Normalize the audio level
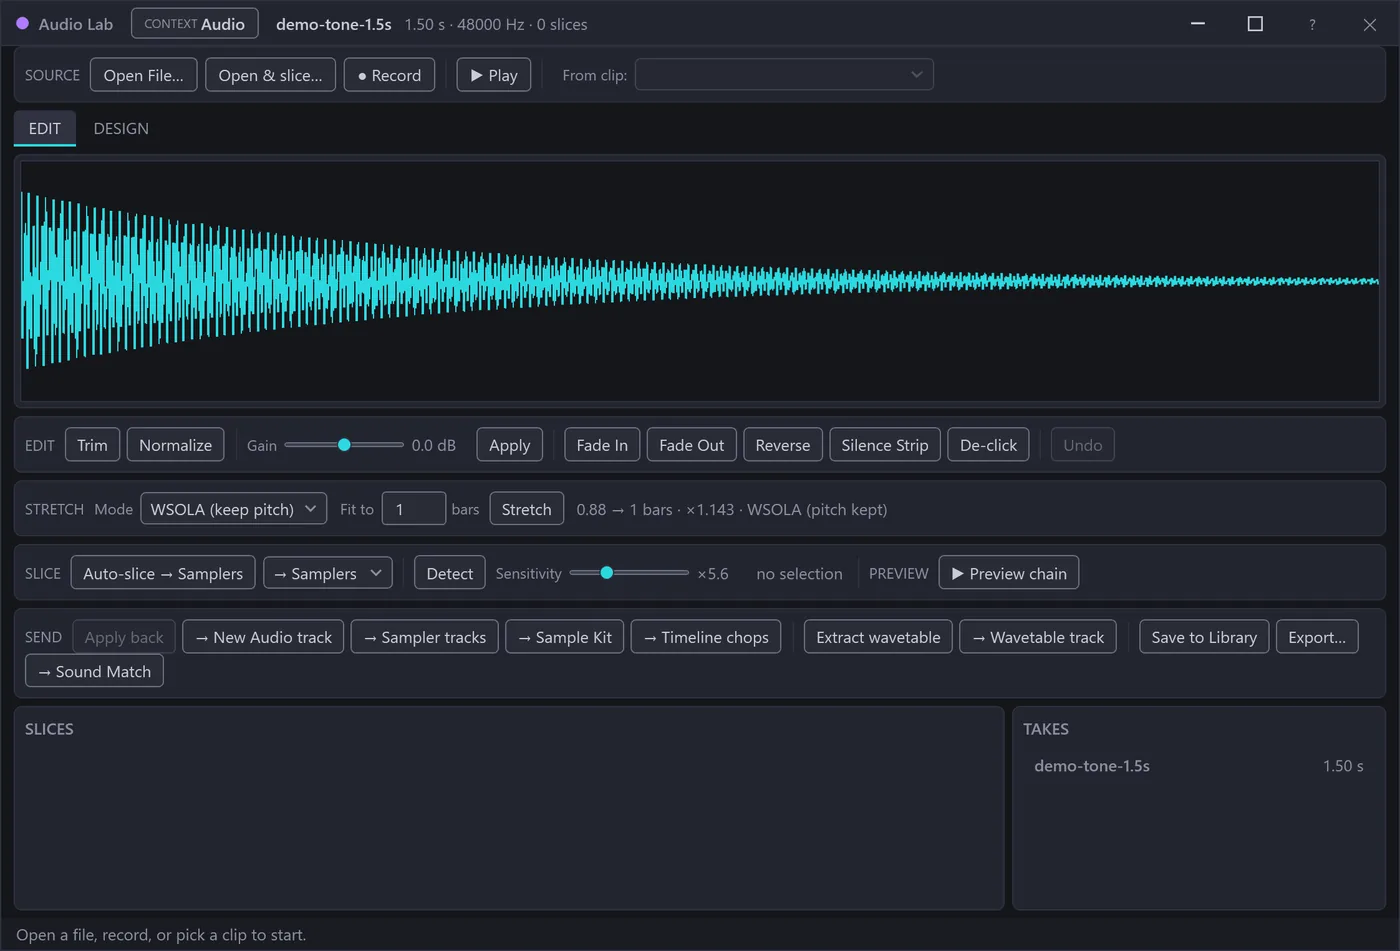 pos(175,445)
